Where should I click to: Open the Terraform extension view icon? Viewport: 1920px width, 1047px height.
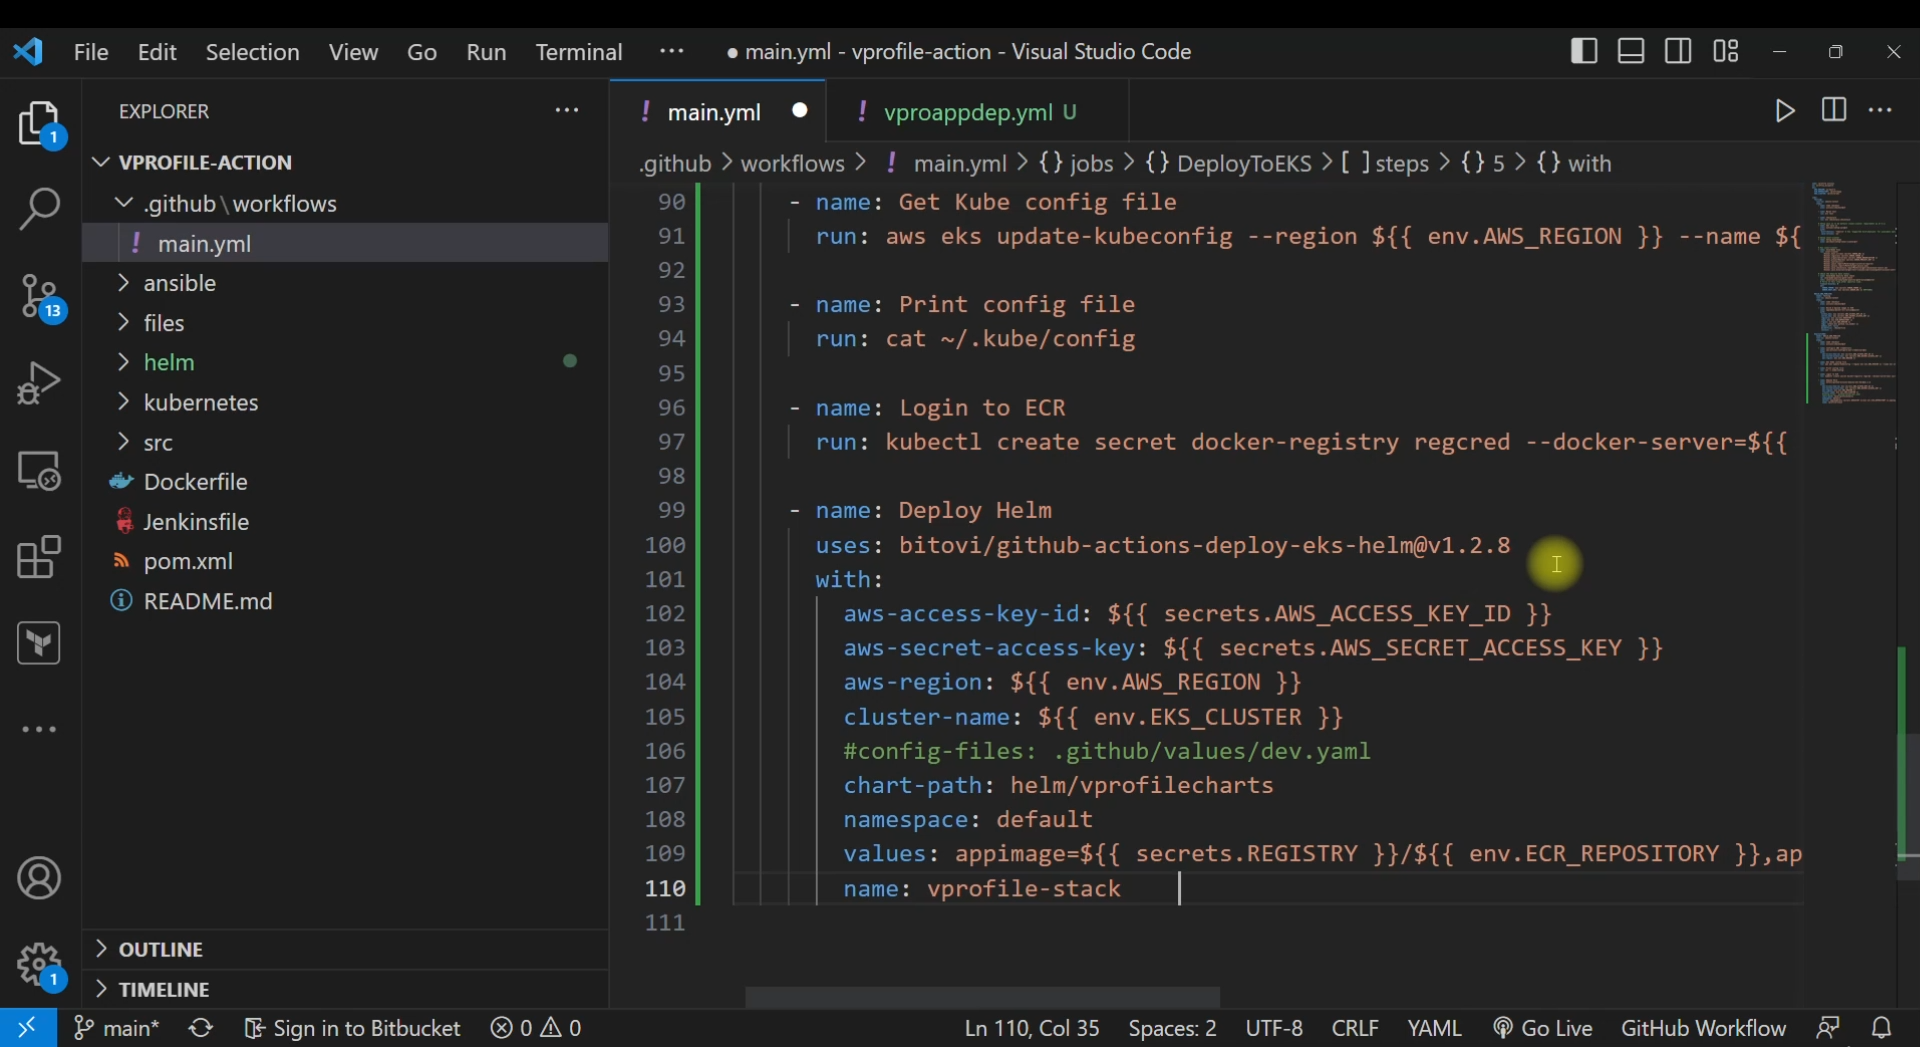pos(40,644)
